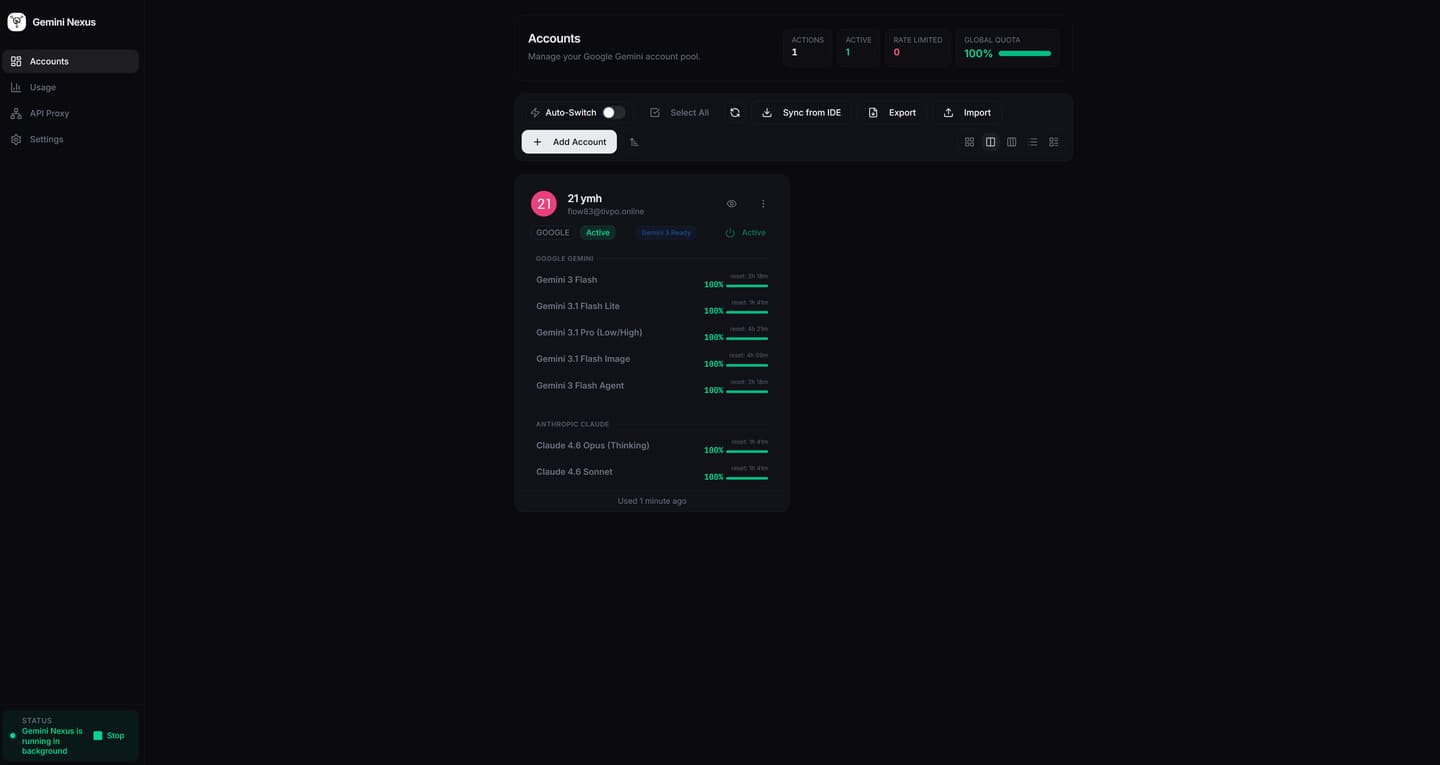The height and width of the screenshot is (765, 1440).
Task: Click the Gemini 3.1 Pro (Low/High) row
Action: tap(652, 333)
